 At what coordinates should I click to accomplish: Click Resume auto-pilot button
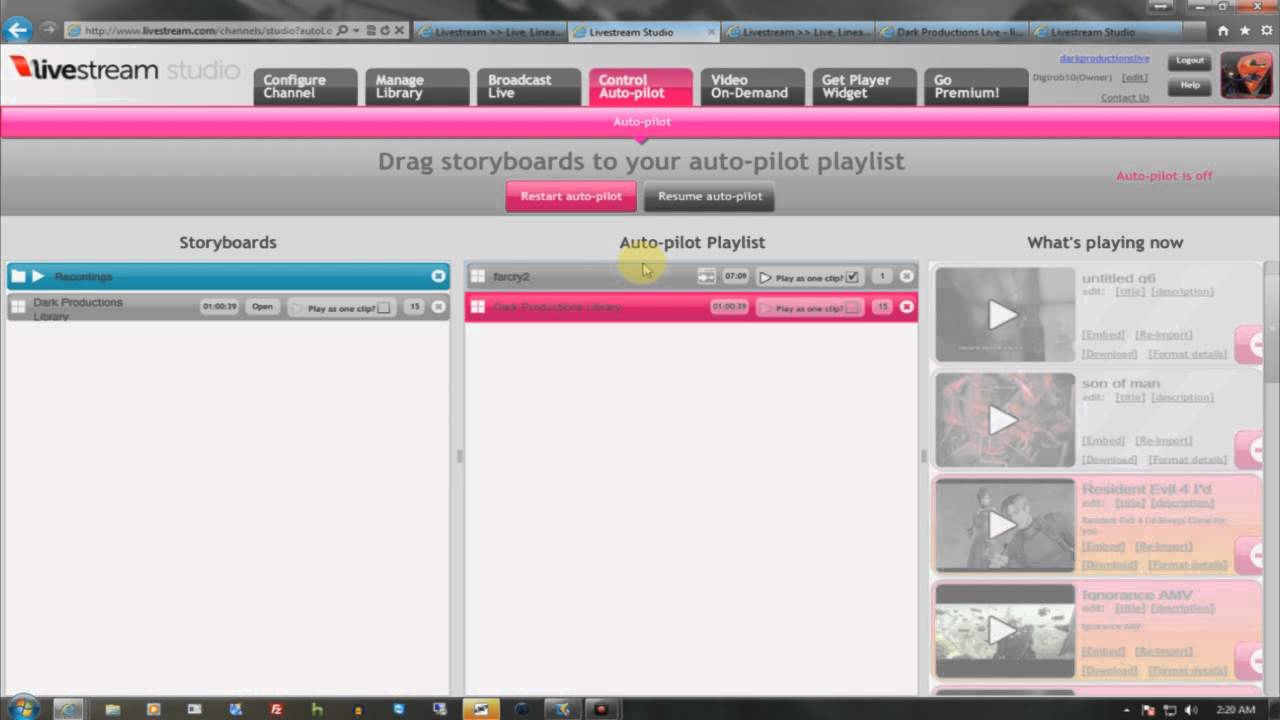710,196
